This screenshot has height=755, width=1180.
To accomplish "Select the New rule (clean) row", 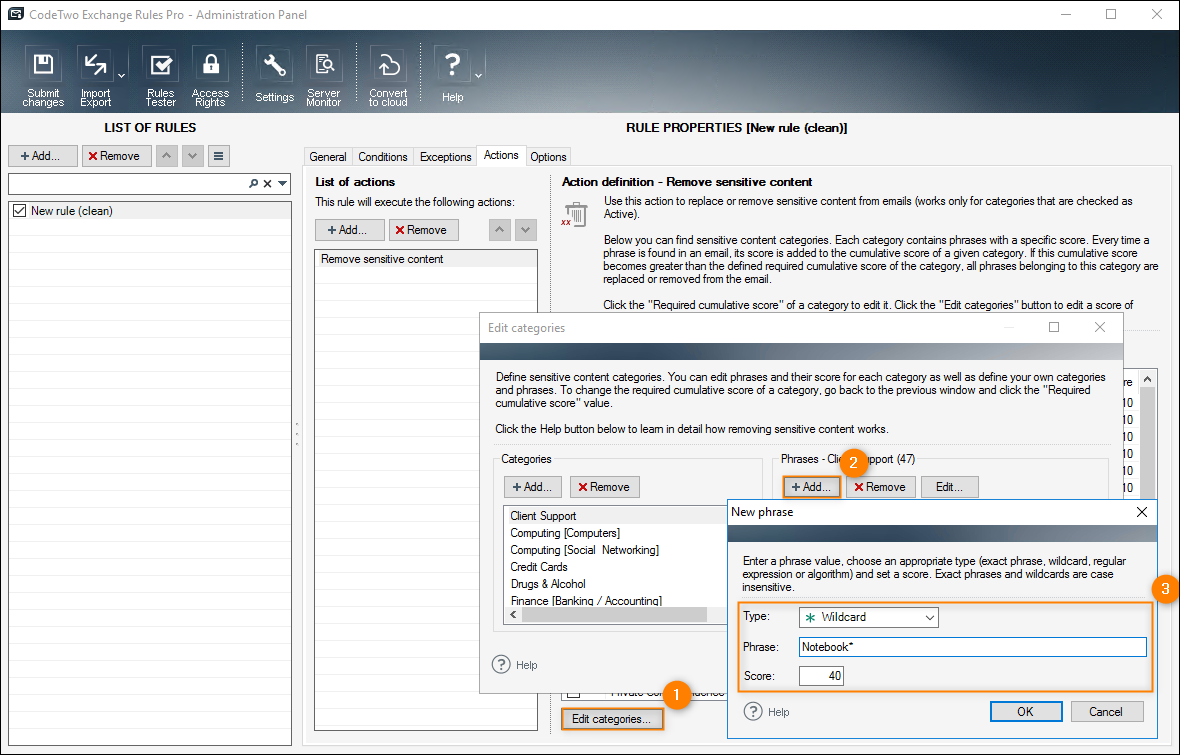I will (x=150, y=211).
